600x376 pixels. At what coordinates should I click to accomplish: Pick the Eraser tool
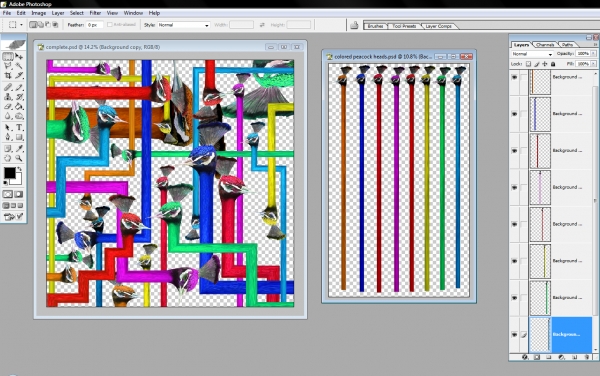[x=8, y=106]
